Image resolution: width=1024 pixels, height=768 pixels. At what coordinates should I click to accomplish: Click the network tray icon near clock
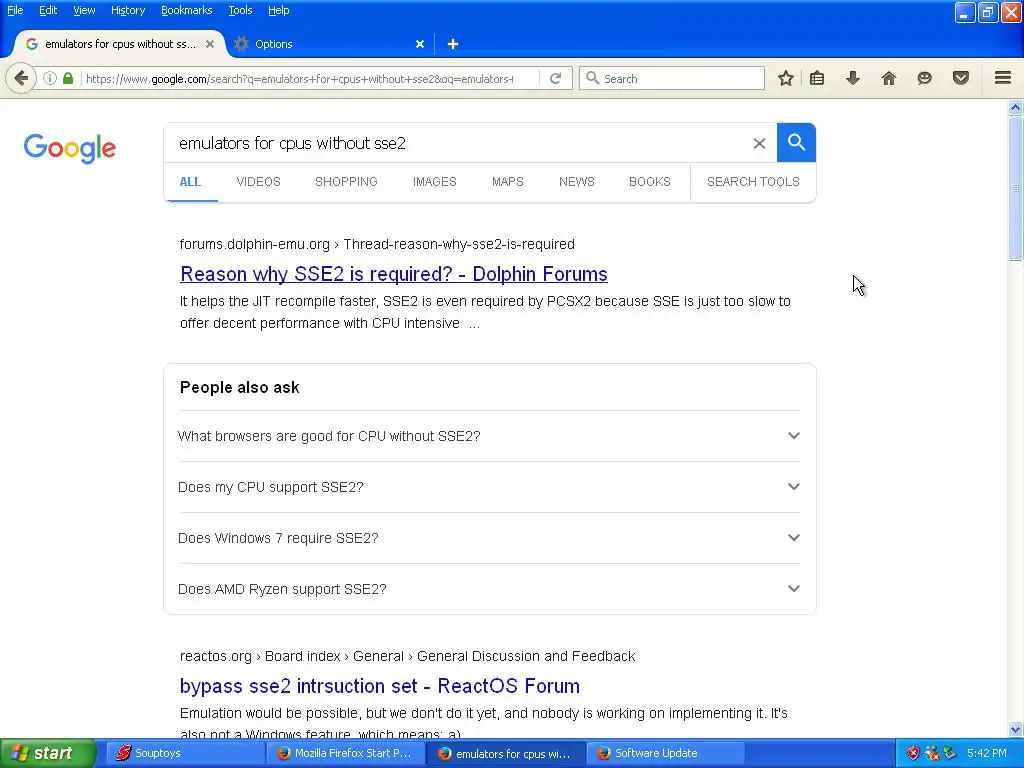click(x=950, y=753)
